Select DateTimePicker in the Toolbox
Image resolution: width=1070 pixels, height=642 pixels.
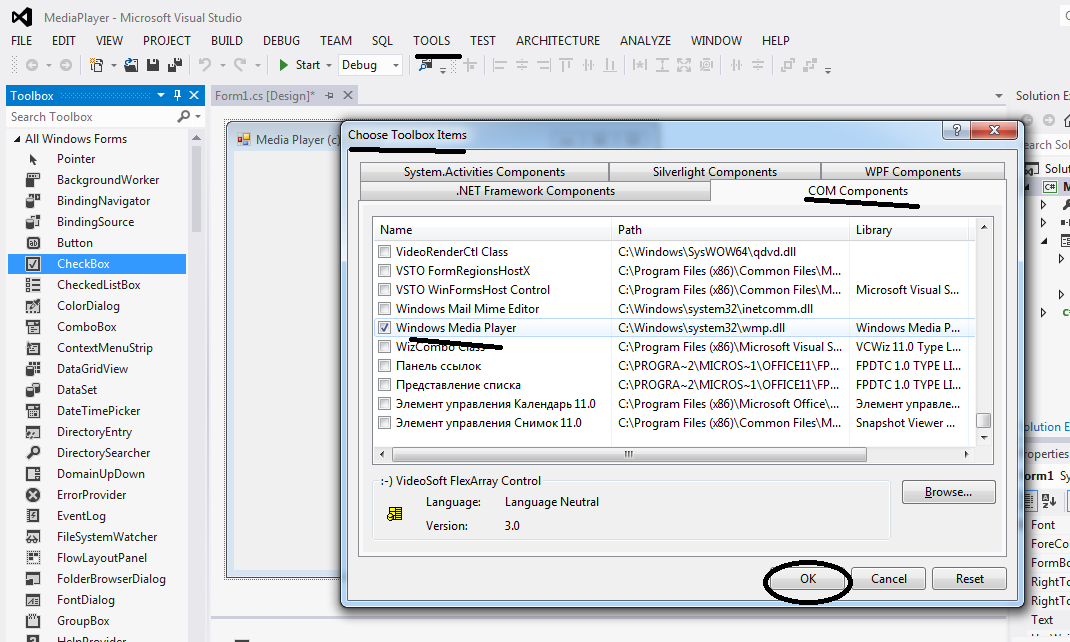[x=97, y=411]
